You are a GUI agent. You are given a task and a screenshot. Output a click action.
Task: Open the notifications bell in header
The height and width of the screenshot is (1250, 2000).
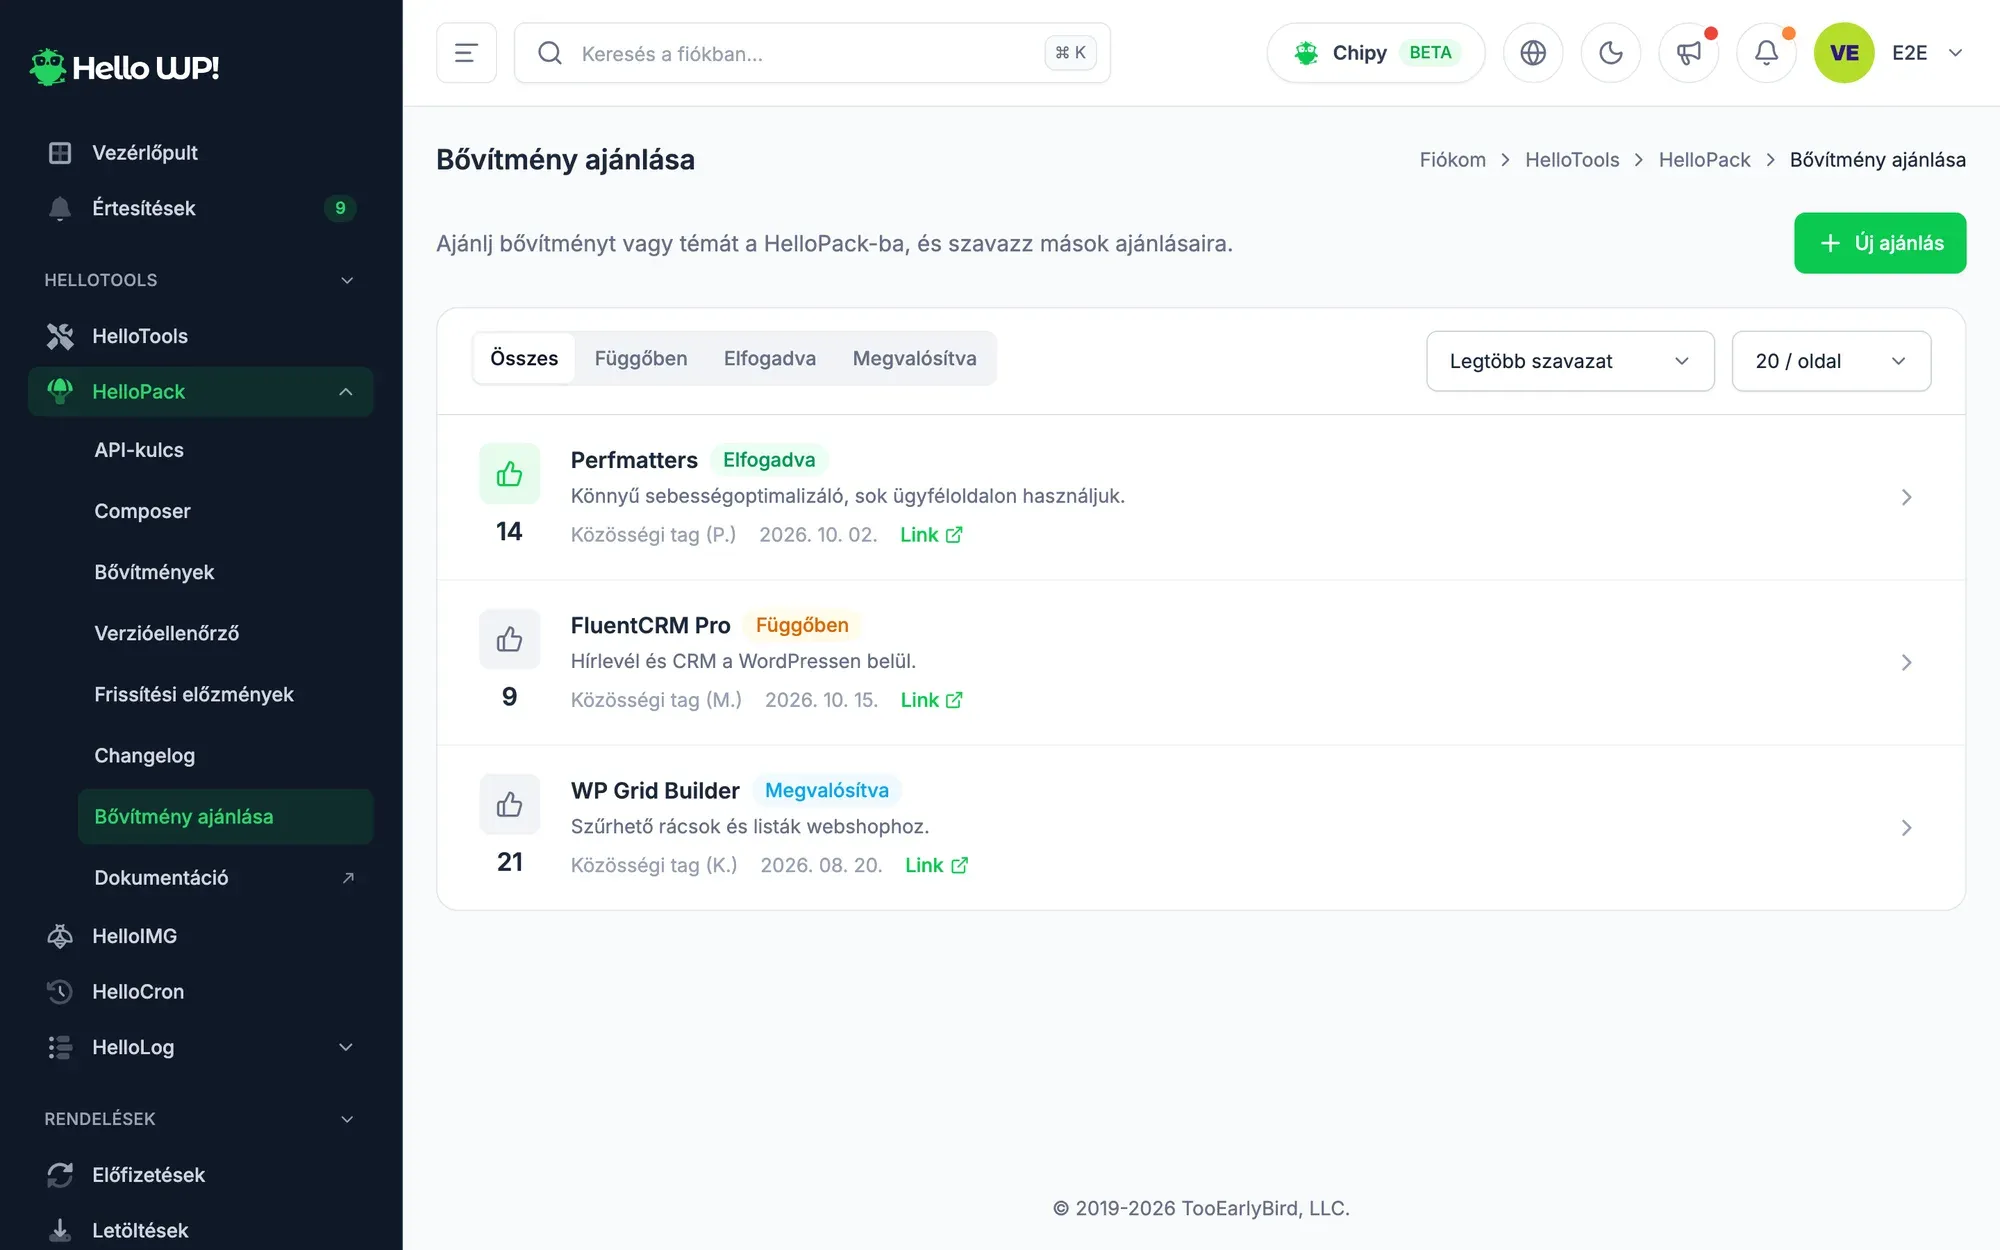click(1767, 53)
